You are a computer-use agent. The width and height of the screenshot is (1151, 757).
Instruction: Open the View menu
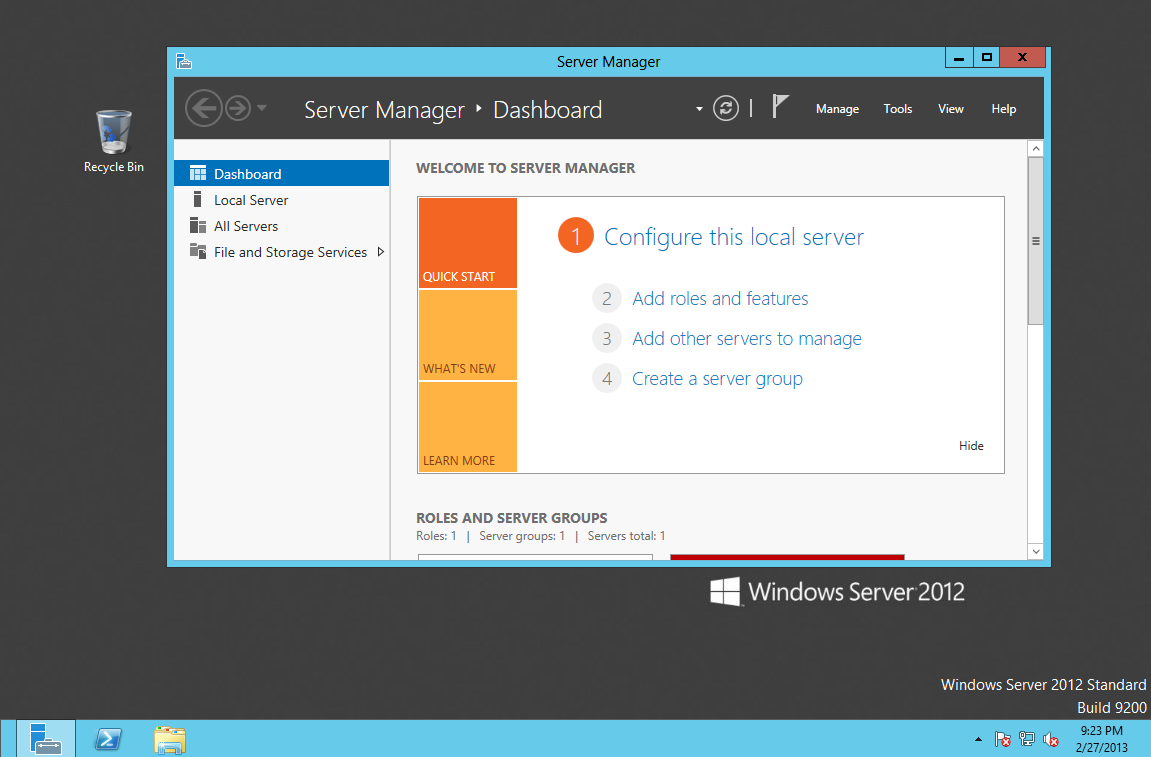(x=951, y=109)
